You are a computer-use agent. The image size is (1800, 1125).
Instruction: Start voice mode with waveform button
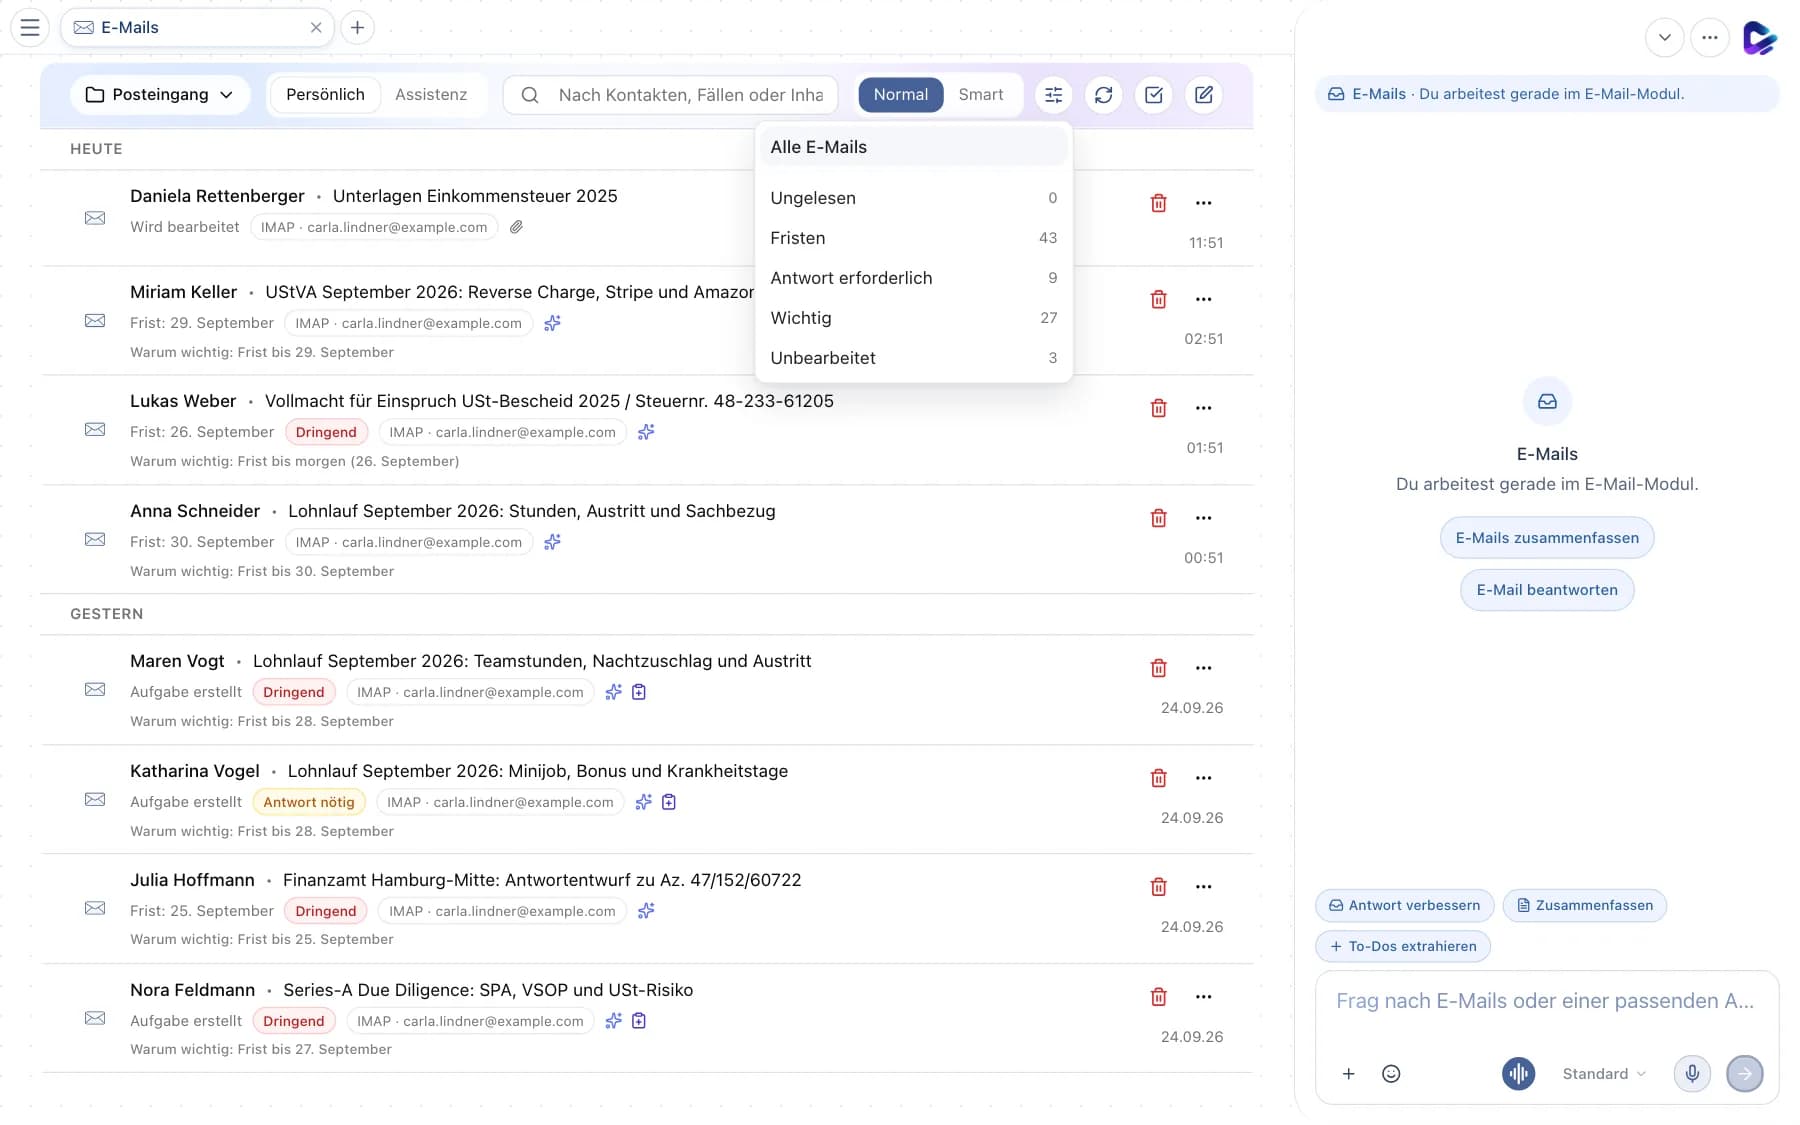pos(1518,1074)
